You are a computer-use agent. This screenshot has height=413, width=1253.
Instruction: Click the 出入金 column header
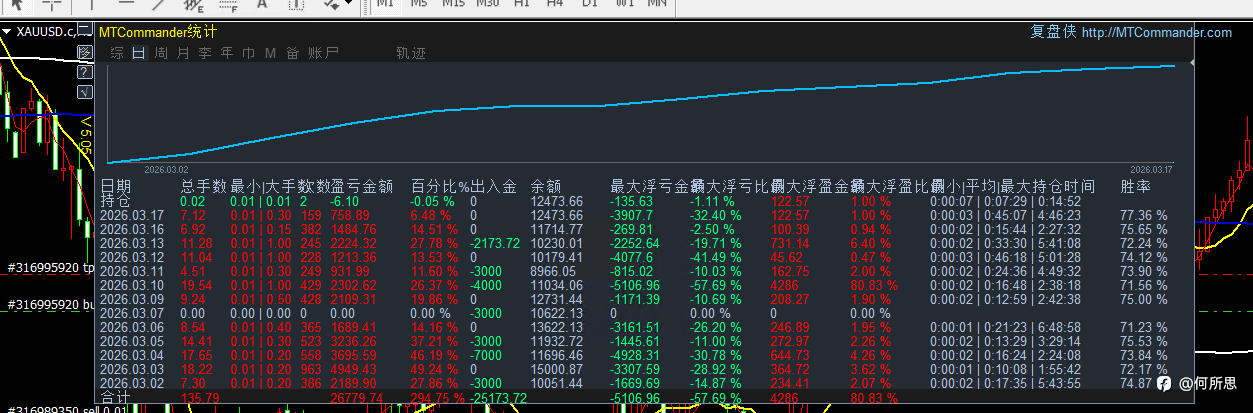click(493, 186)
